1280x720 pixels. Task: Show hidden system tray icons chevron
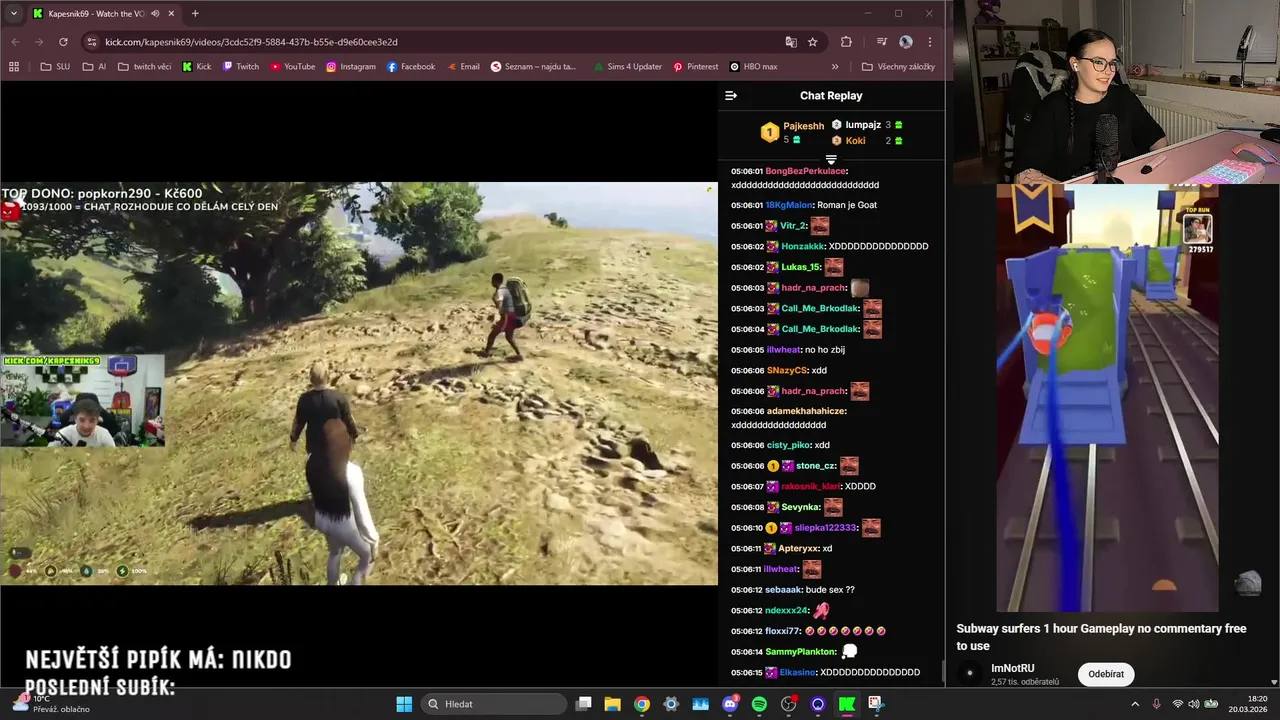pos(1135,704)
